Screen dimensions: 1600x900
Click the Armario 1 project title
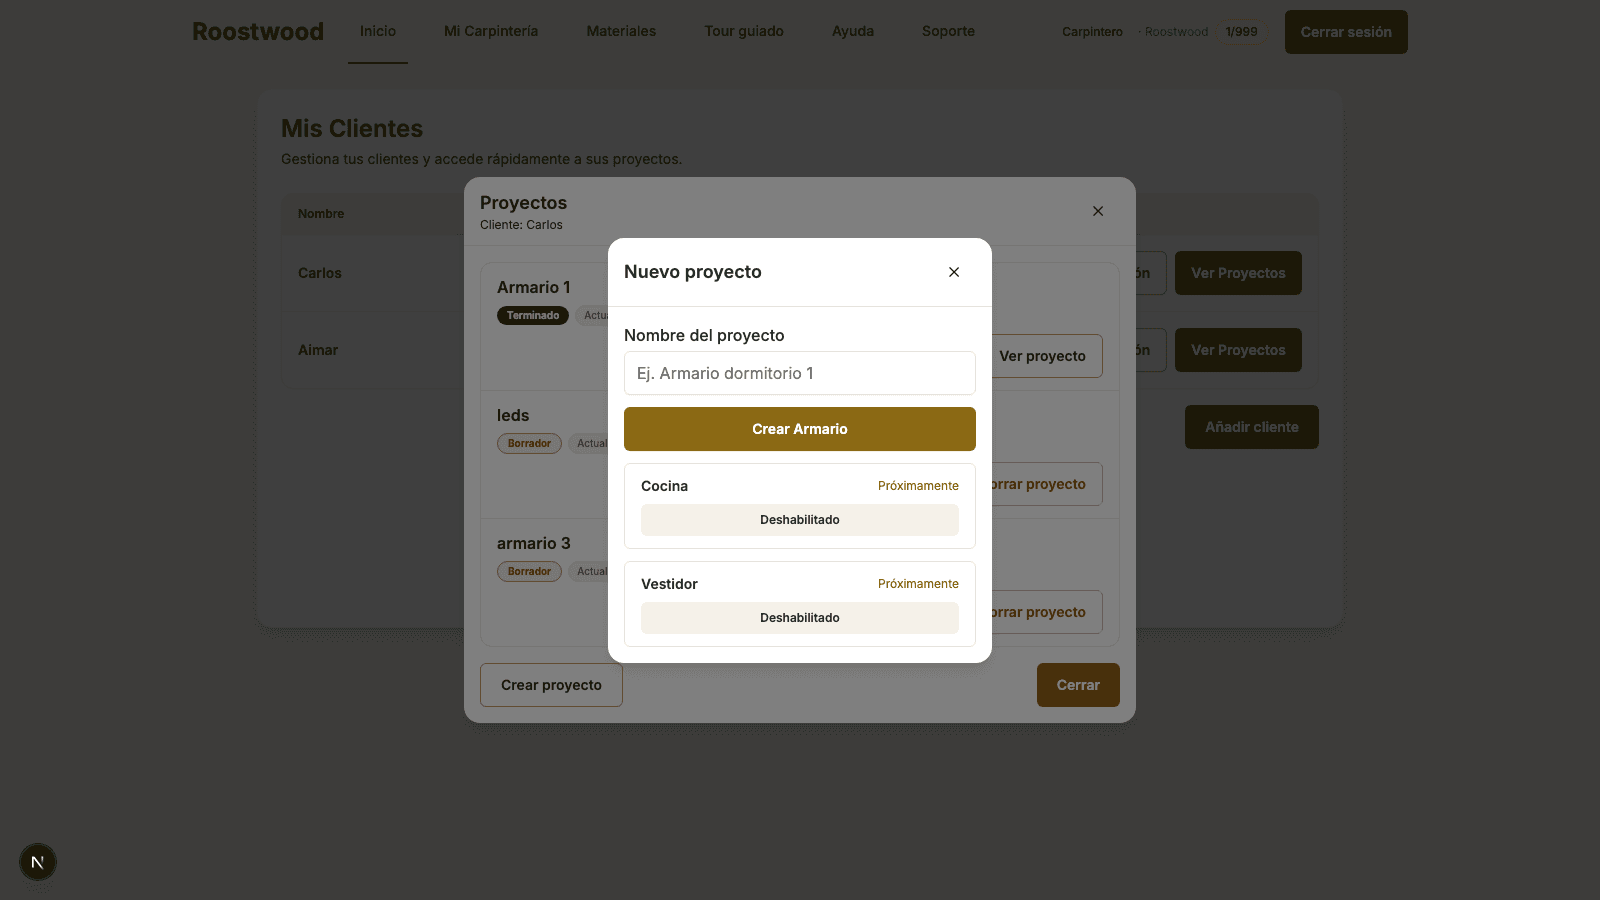tap(534, 287)
